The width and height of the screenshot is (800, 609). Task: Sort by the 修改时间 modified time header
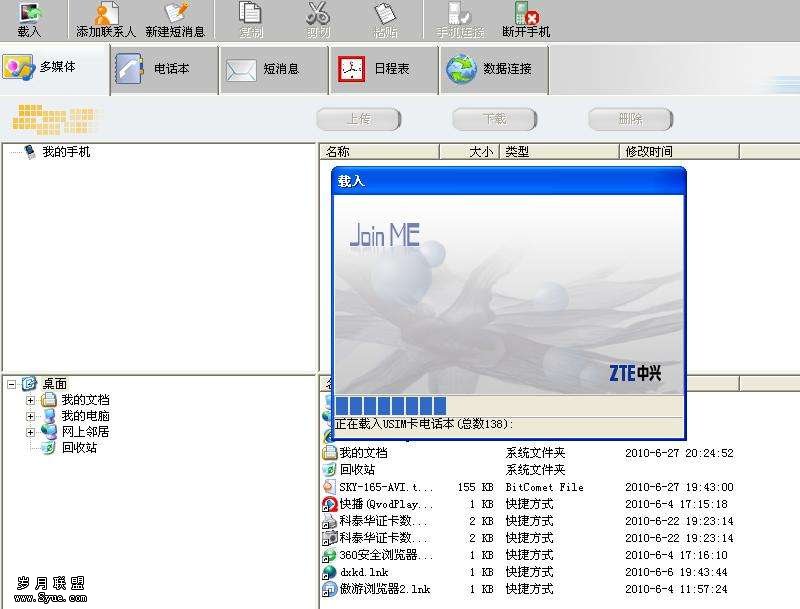click(x=679, y=151)
